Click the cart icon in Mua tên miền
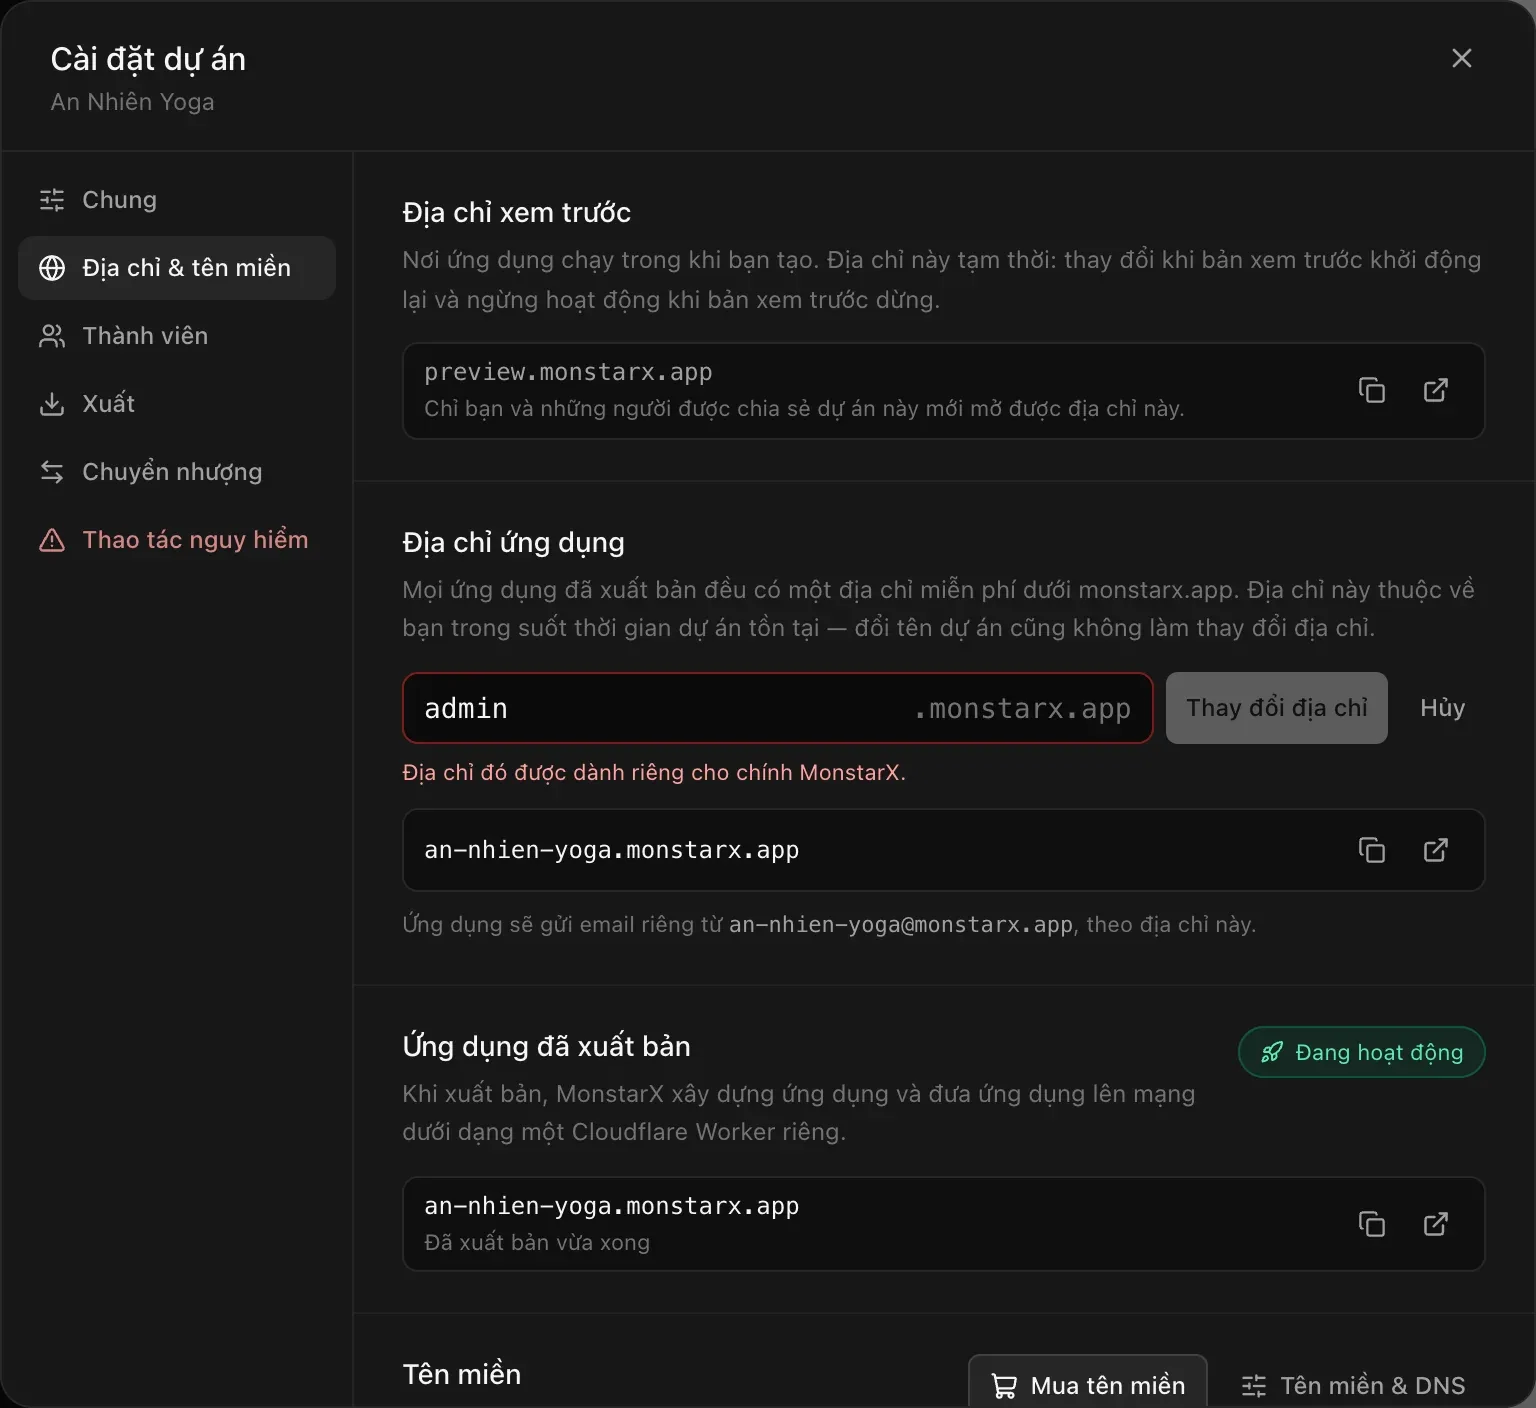The height and width of the screenshot is (1408, 1536). click(x=1004, y=1386)
